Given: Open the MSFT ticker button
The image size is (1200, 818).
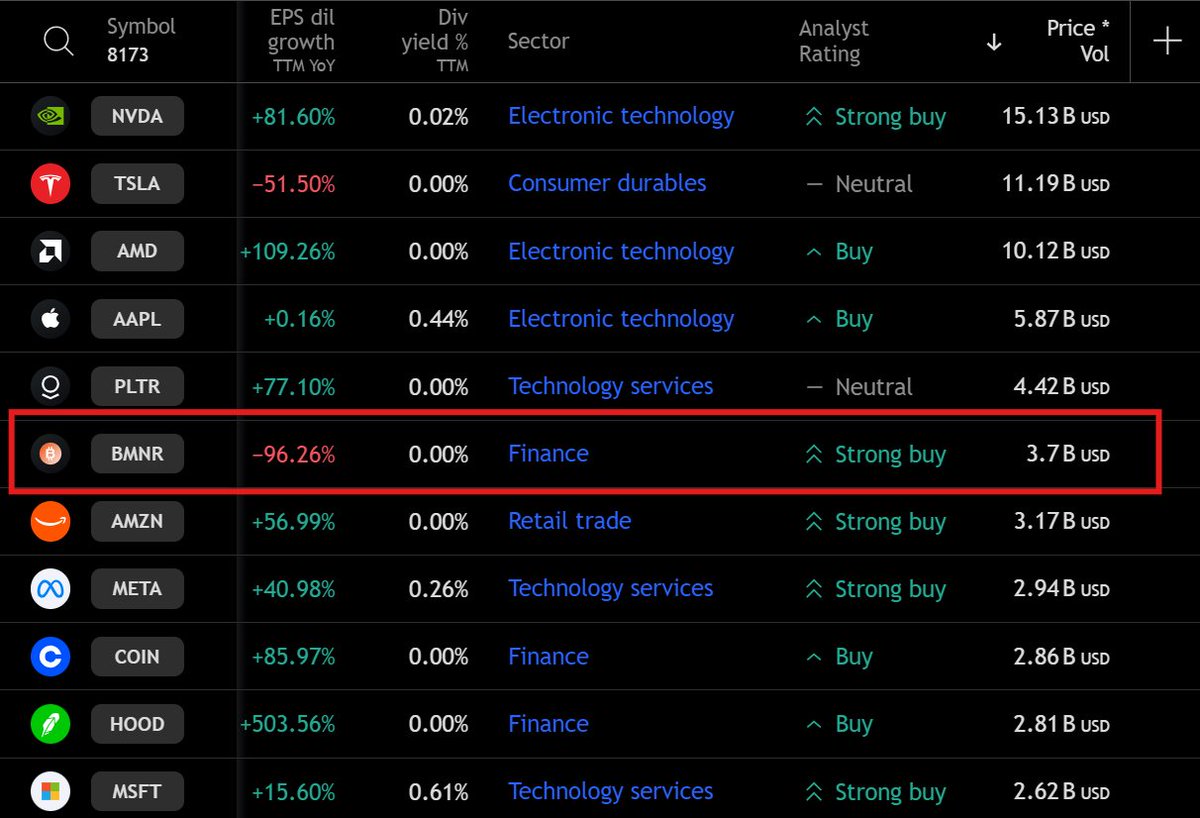Looking at the screenshot, I should (137, 791).
